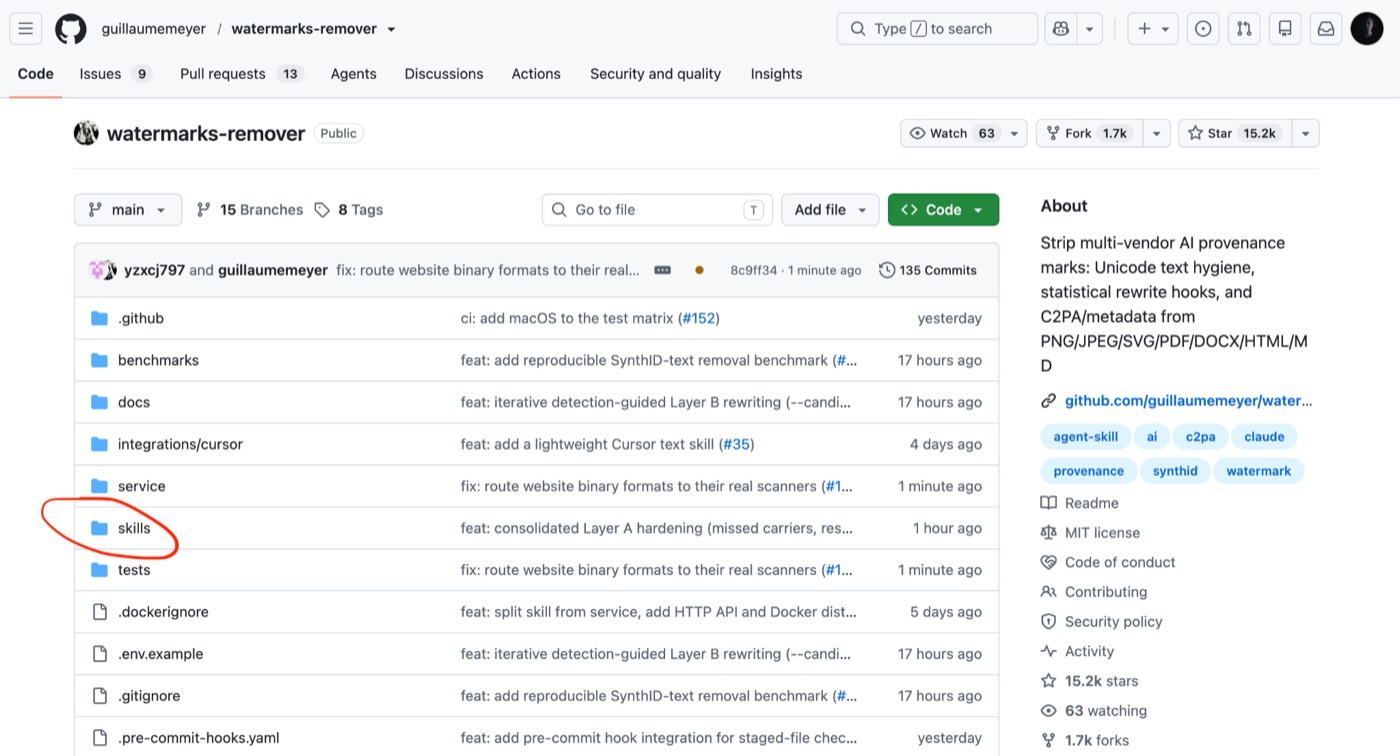1400x756 pixels.
Task: Open the 135 Commits history link
Action: pos(928,270)
